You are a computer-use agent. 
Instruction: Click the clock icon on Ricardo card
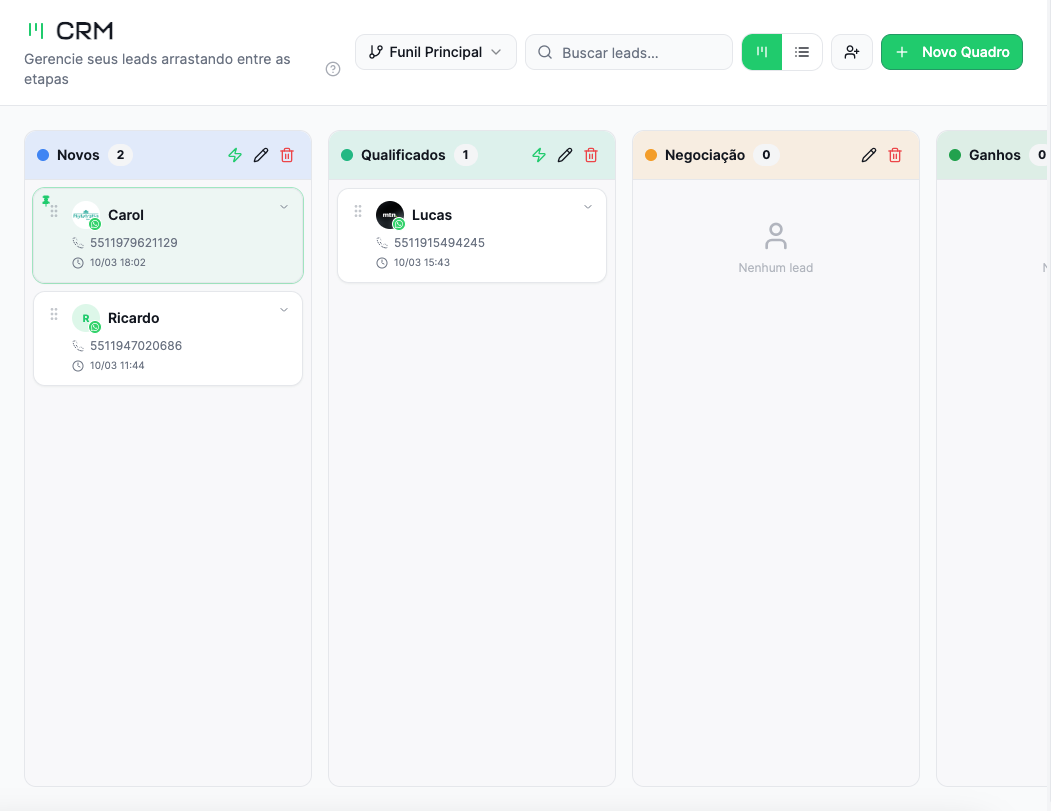[78, 366]
